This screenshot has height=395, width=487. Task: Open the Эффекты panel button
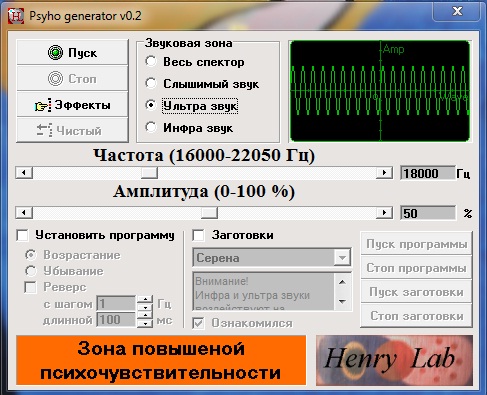coord(72,105)
